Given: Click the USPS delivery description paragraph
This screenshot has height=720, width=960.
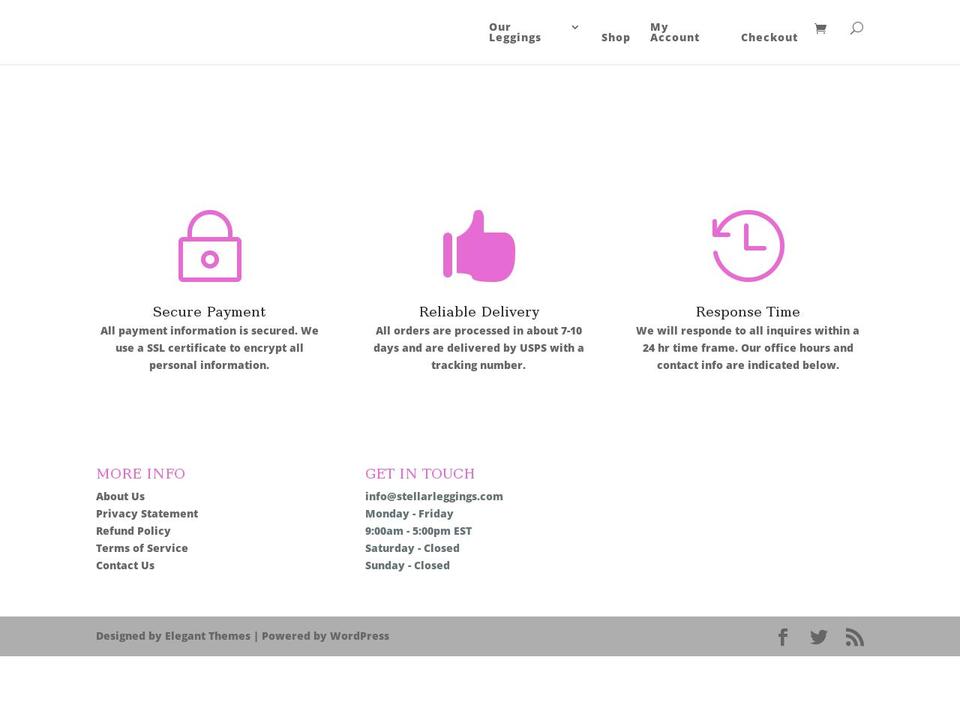Looking at the screenshot, I should 479,348.
